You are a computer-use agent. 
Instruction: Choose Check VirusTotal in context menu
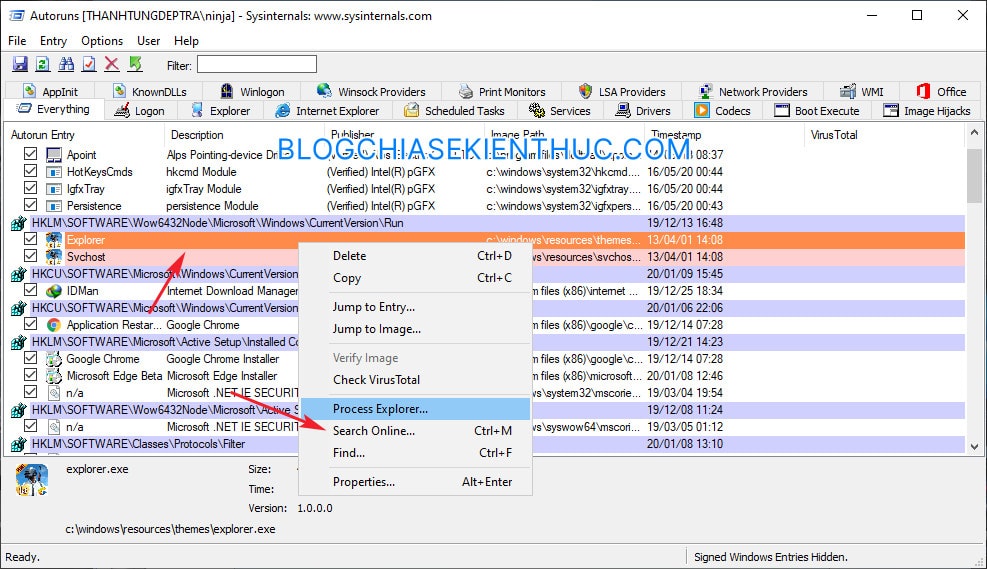(415, 380)
